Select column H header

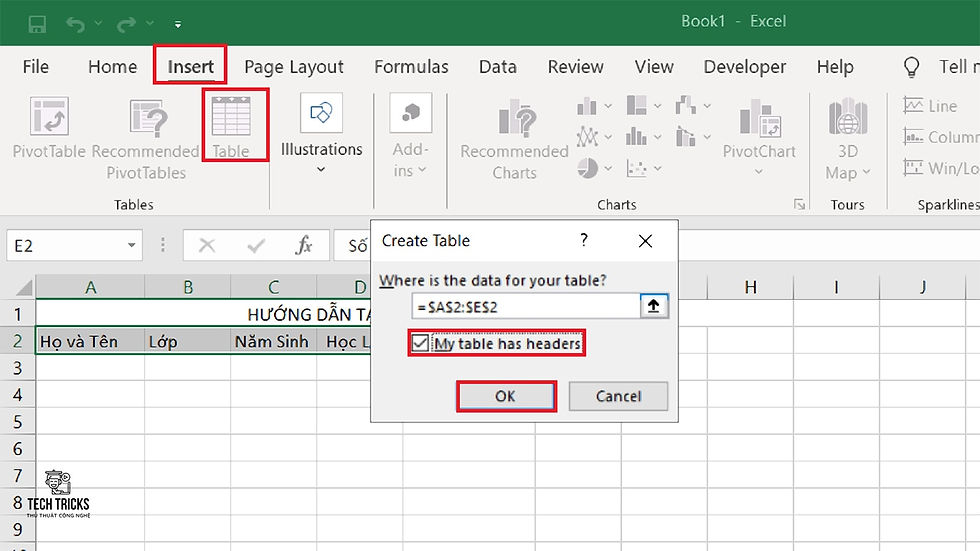(751, 287)
